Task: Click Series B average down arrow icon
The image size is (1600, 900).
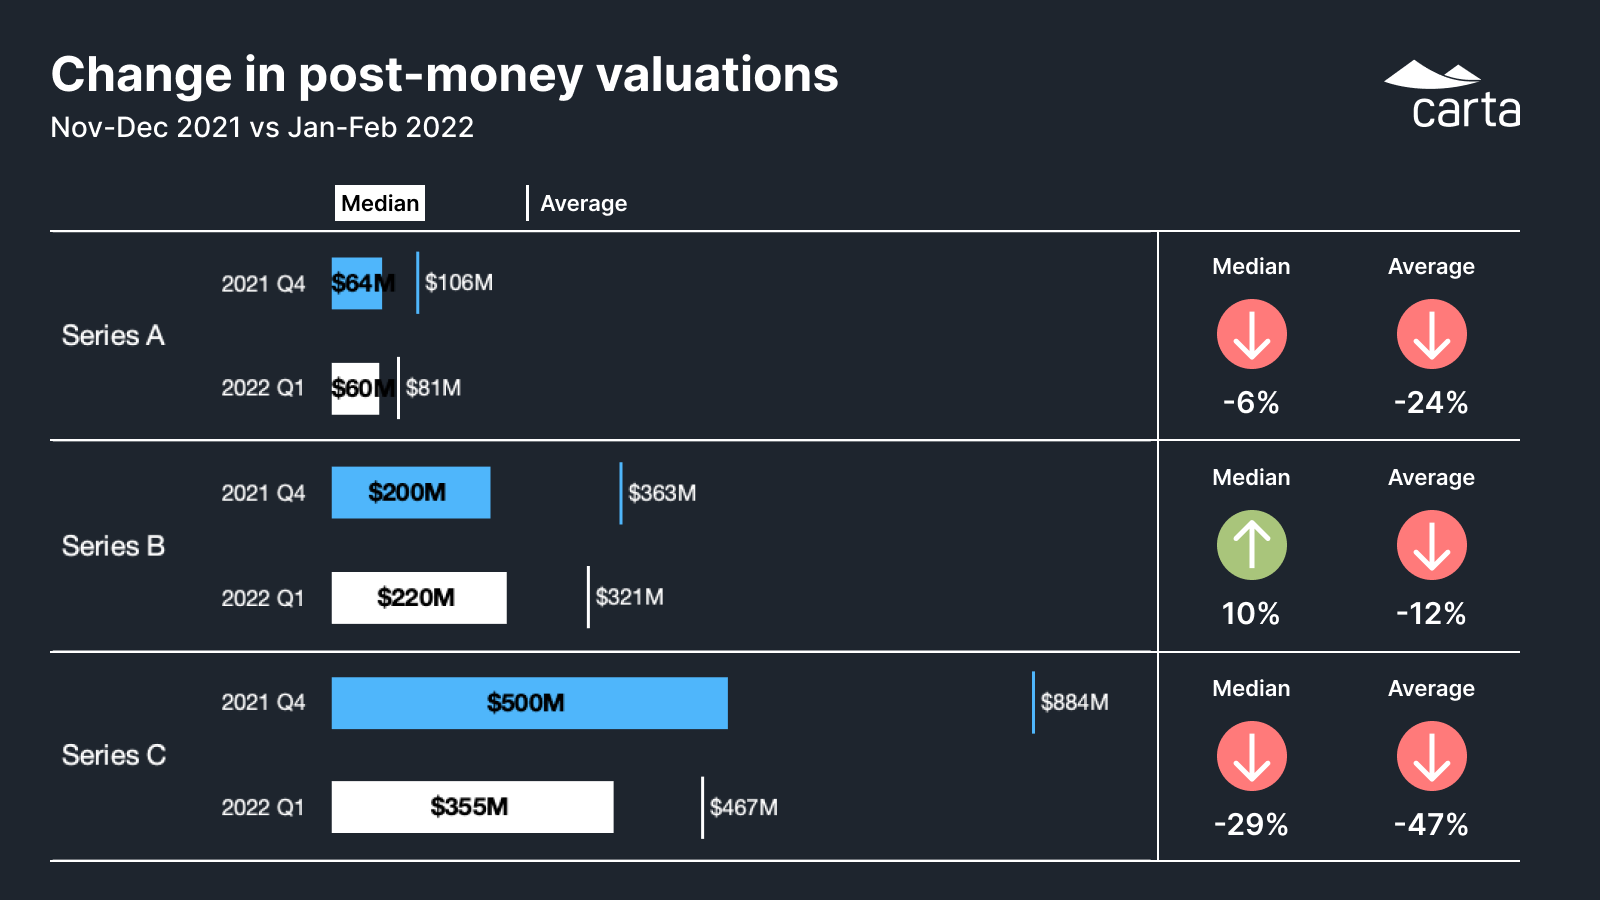Action: (x=1431, y=545)
